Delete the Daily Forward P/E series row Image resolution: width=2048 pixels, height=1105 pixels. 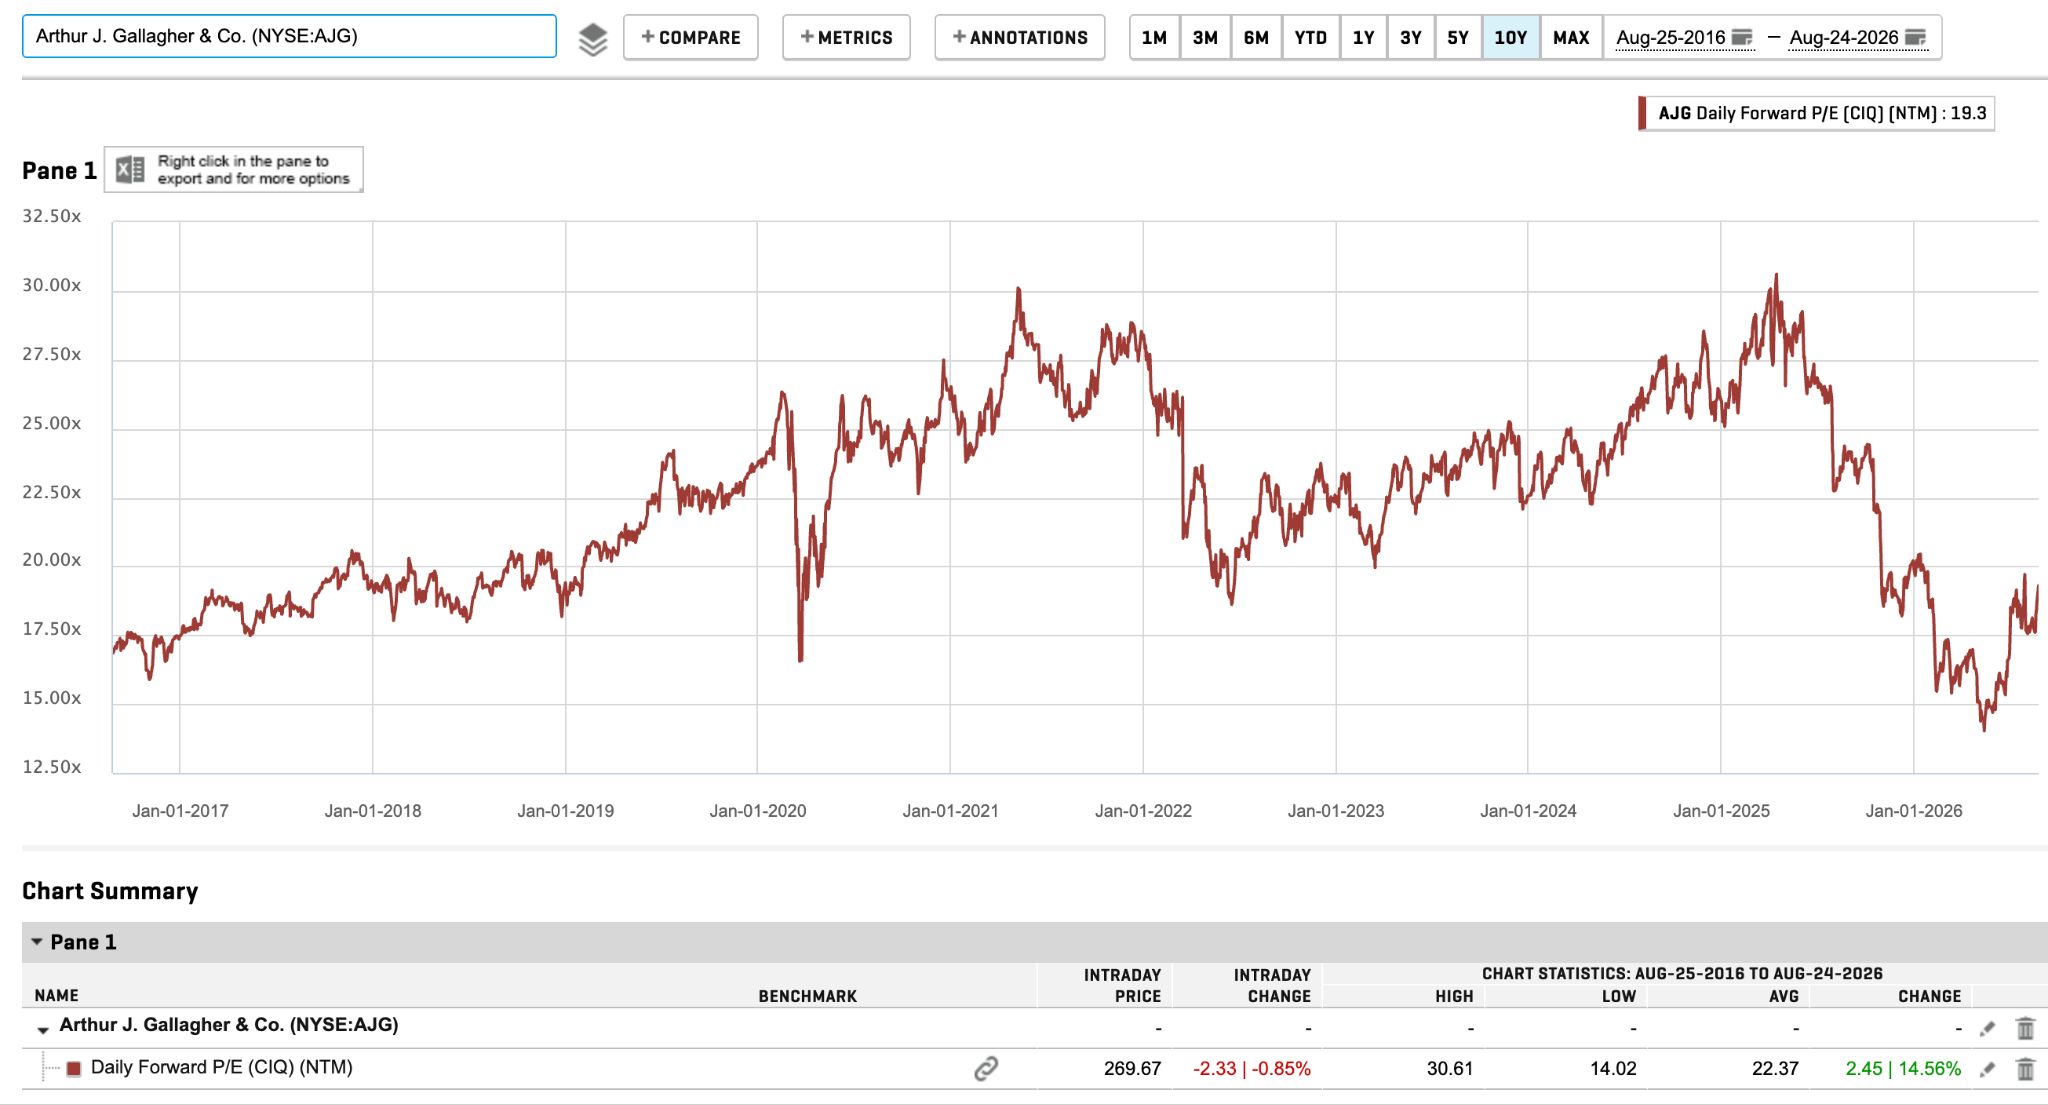2025,1069
